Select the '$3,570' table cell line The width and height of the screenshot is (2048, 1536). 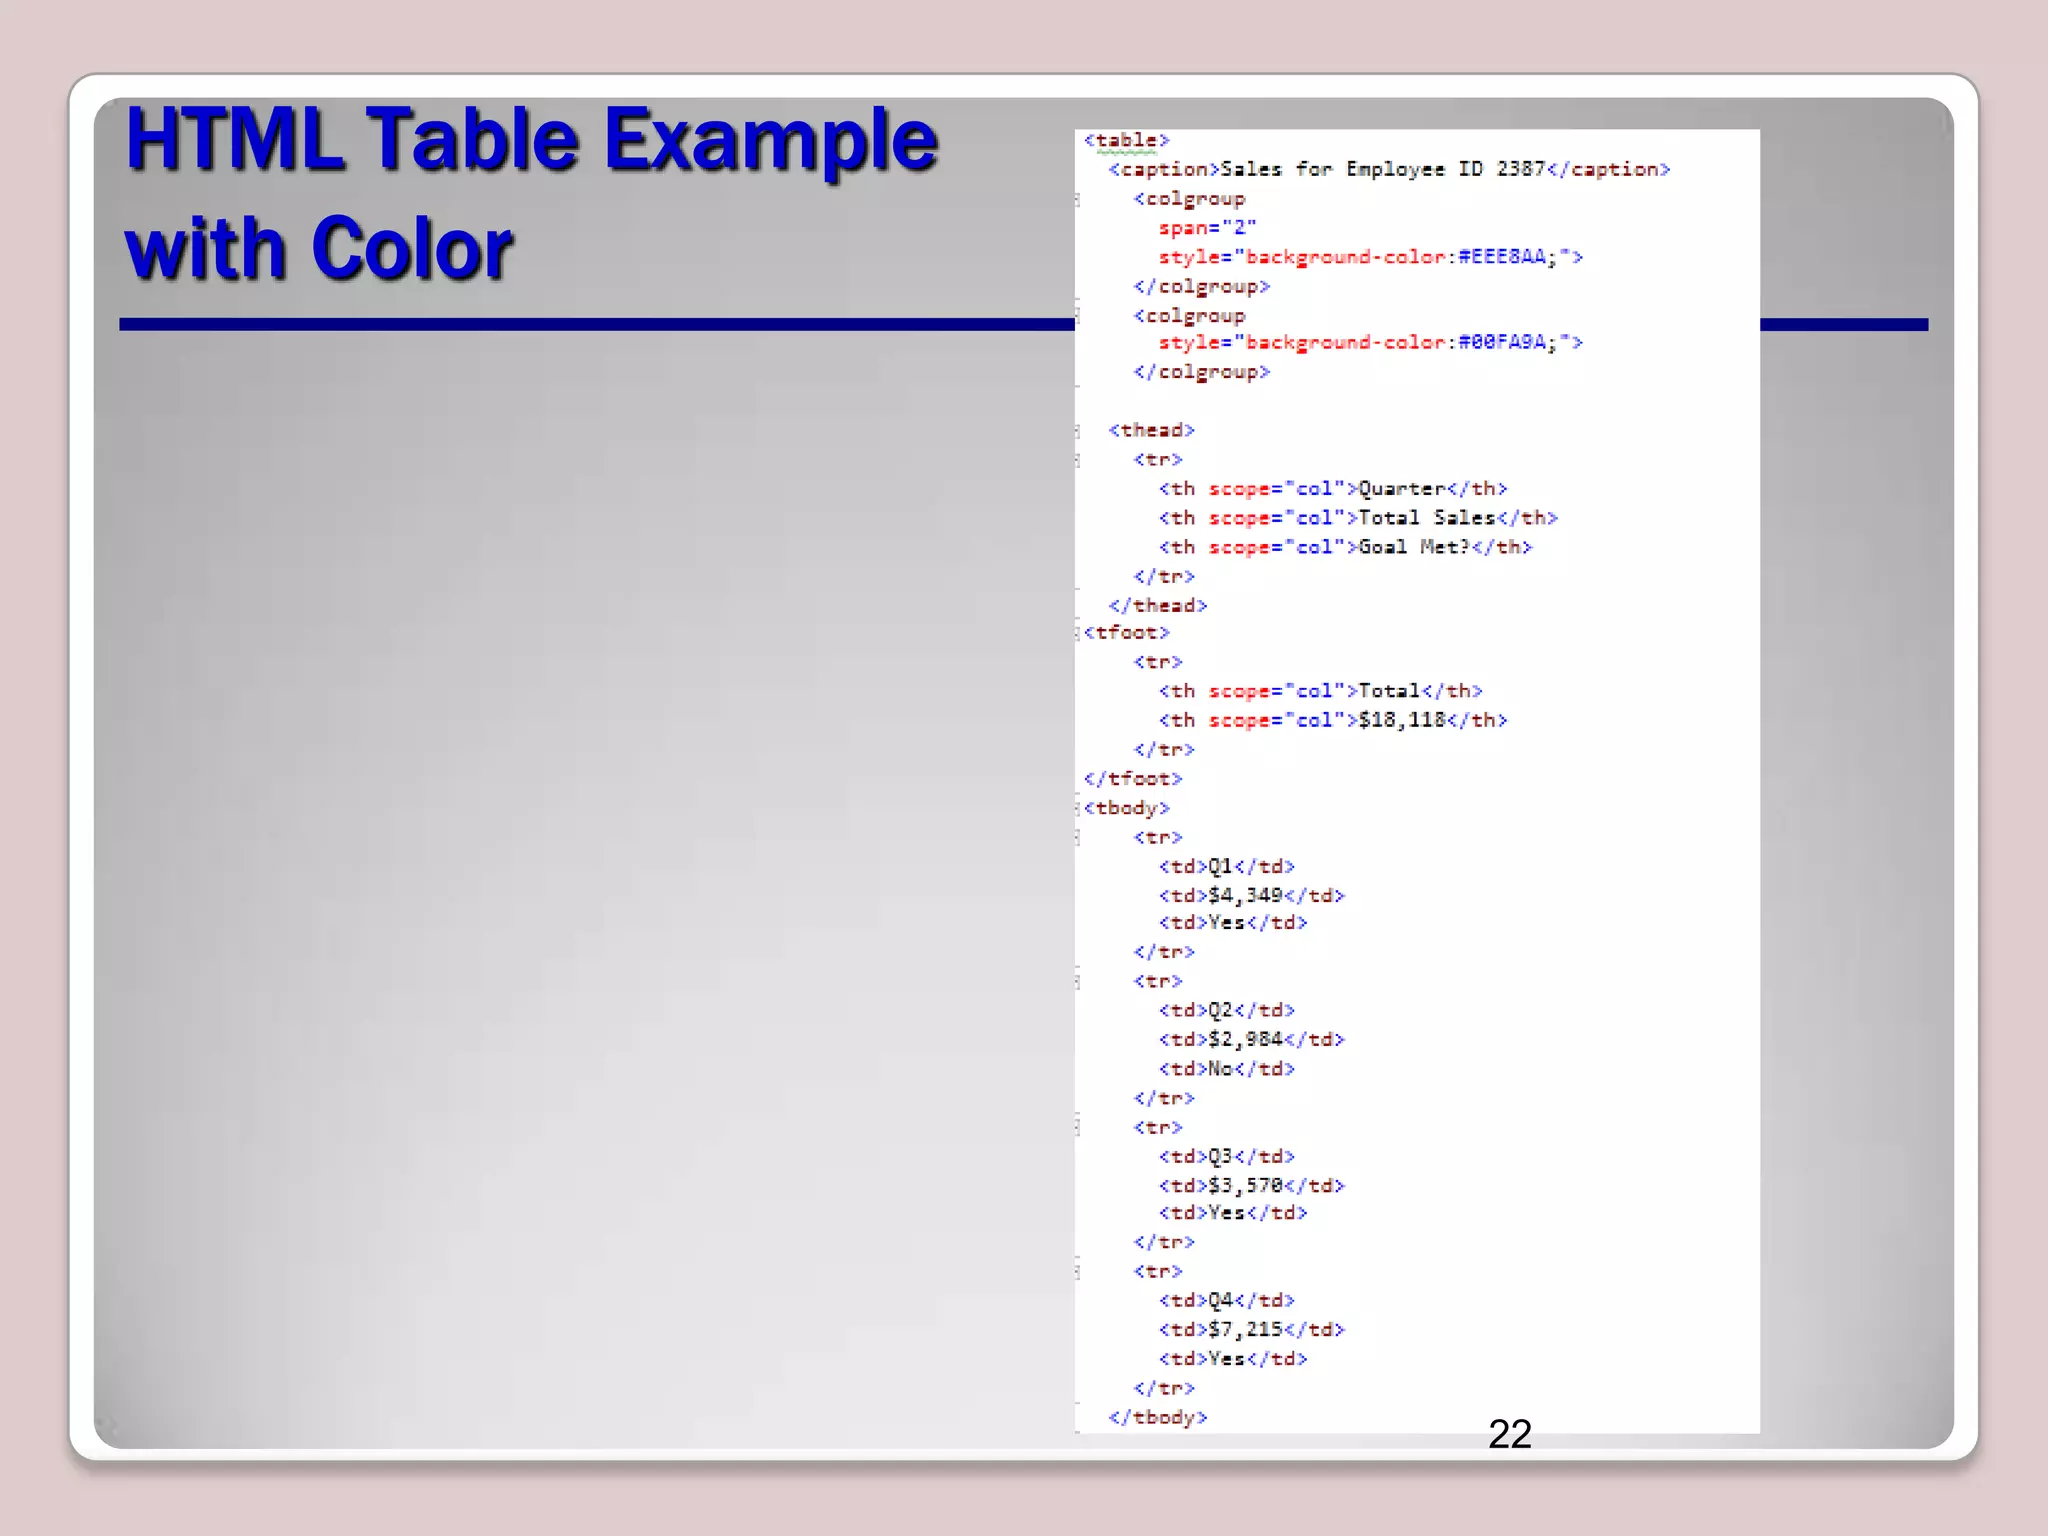click(1251, 1185)
